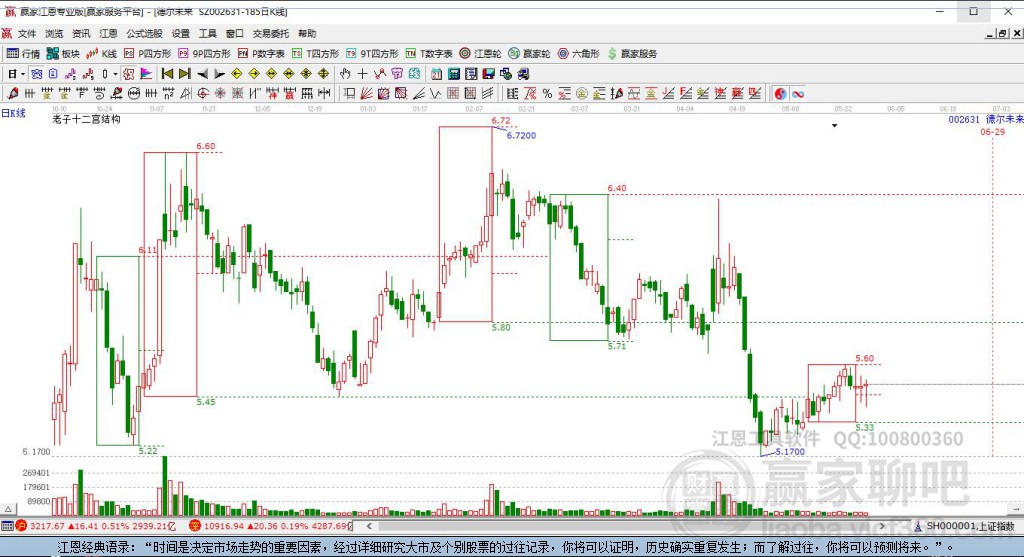Select the hand pan tool
The height and width of the screenshot is (557, 1024).
pyautogui.click(x=345, y=74)
